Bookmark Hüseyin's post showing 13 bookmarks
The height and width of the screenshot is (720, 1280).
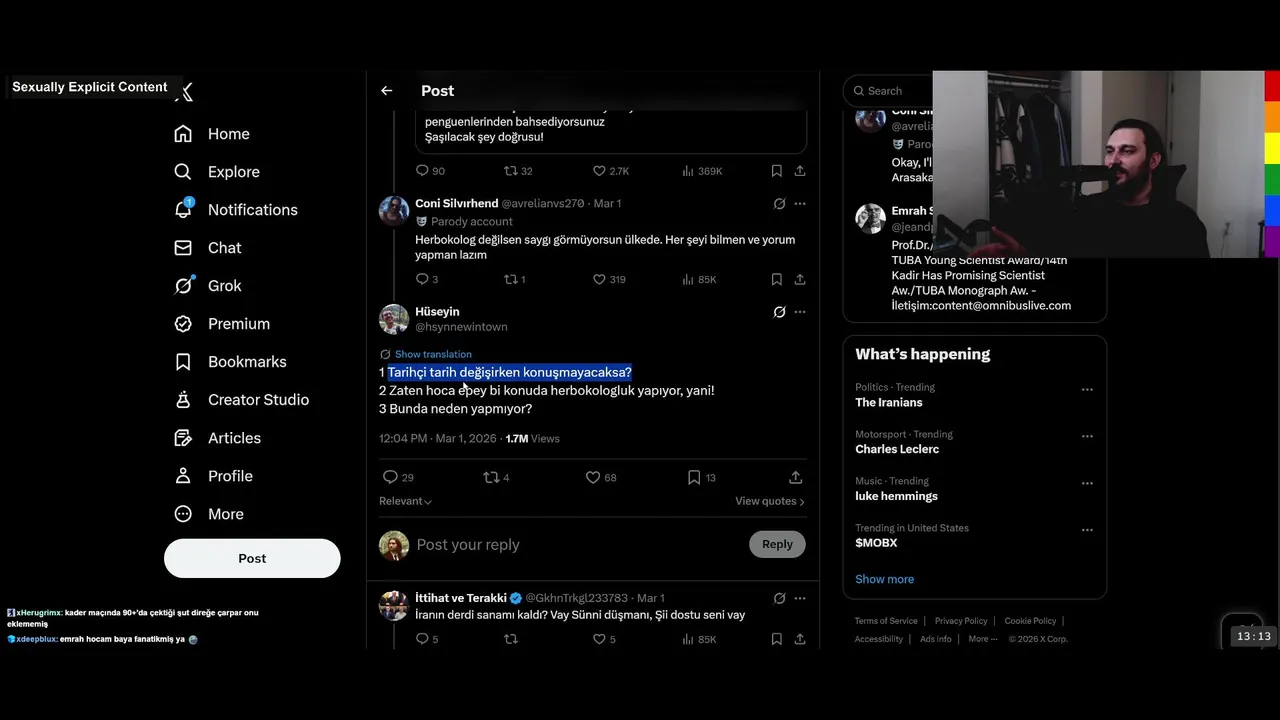coord(694,477)
